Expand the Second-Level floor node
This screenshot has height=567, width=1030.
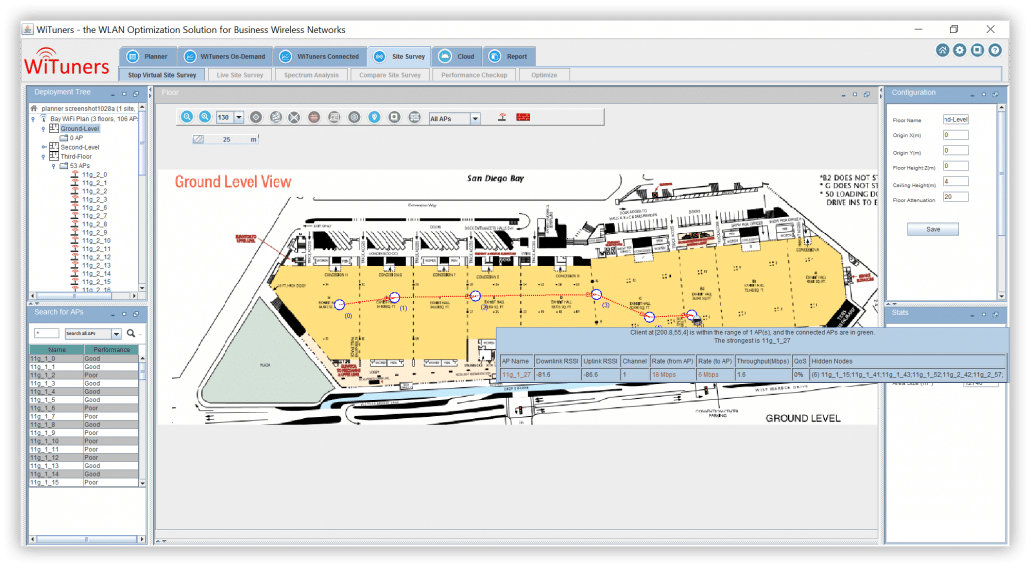click(x=45, y=147)
